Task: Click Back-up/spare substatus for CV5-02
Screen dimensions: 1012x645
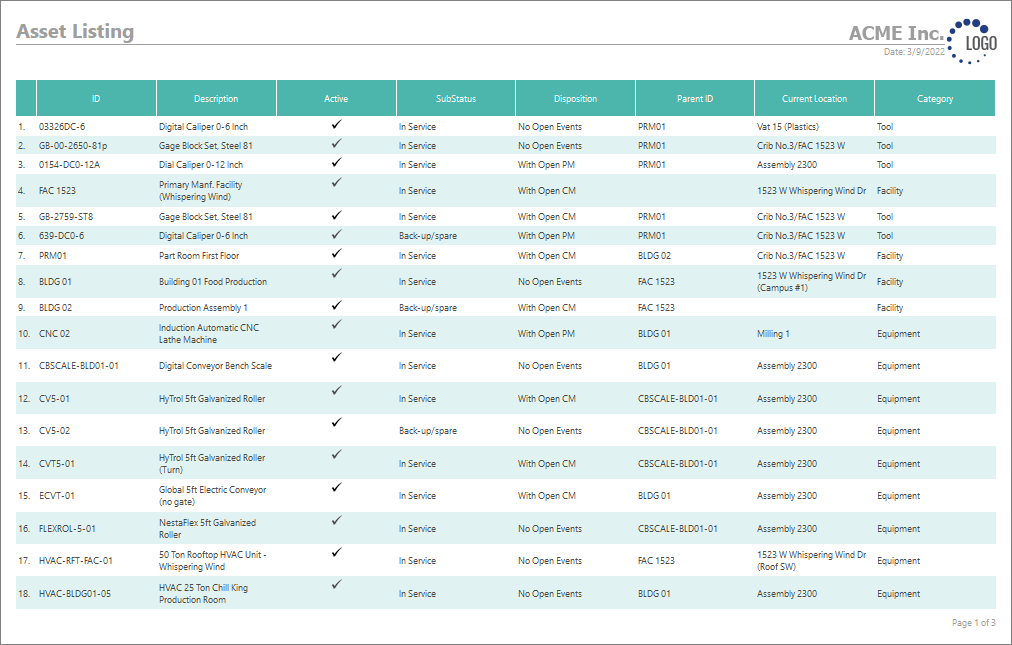Action: pos(428,431)
